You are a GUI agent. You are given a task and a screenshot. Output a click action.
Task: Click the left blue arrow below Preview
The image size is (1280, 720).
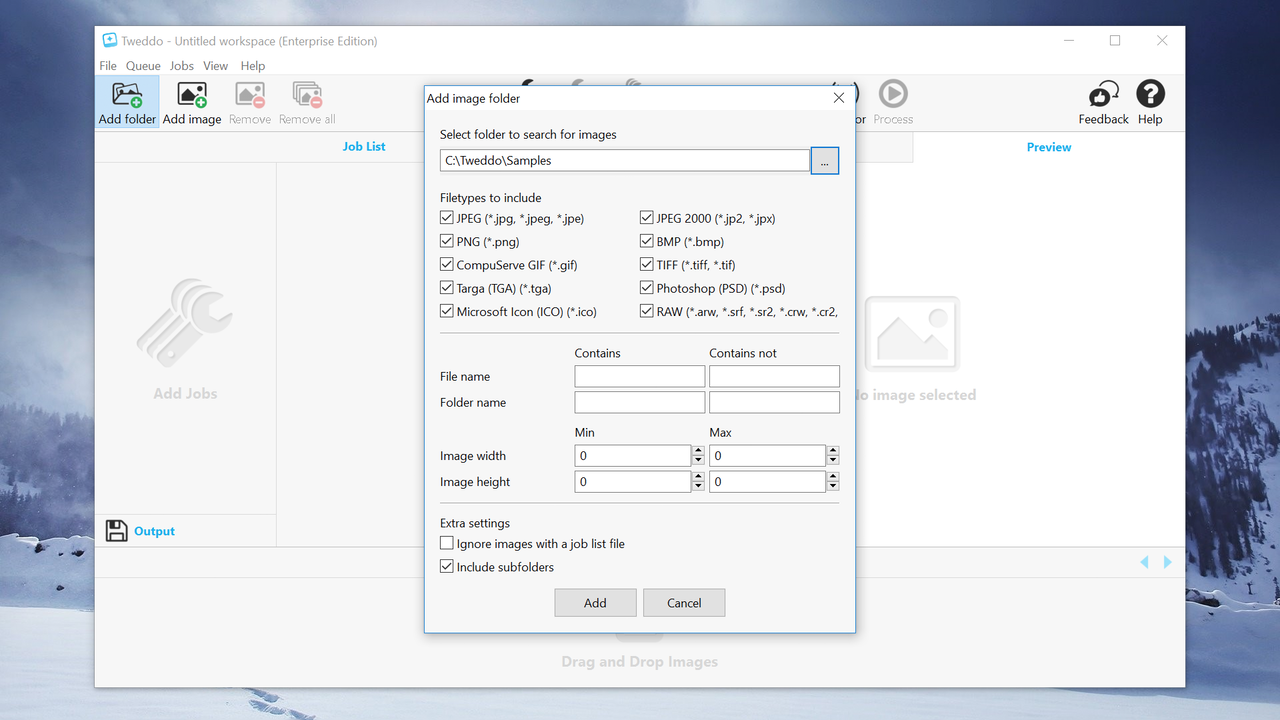1145,562
